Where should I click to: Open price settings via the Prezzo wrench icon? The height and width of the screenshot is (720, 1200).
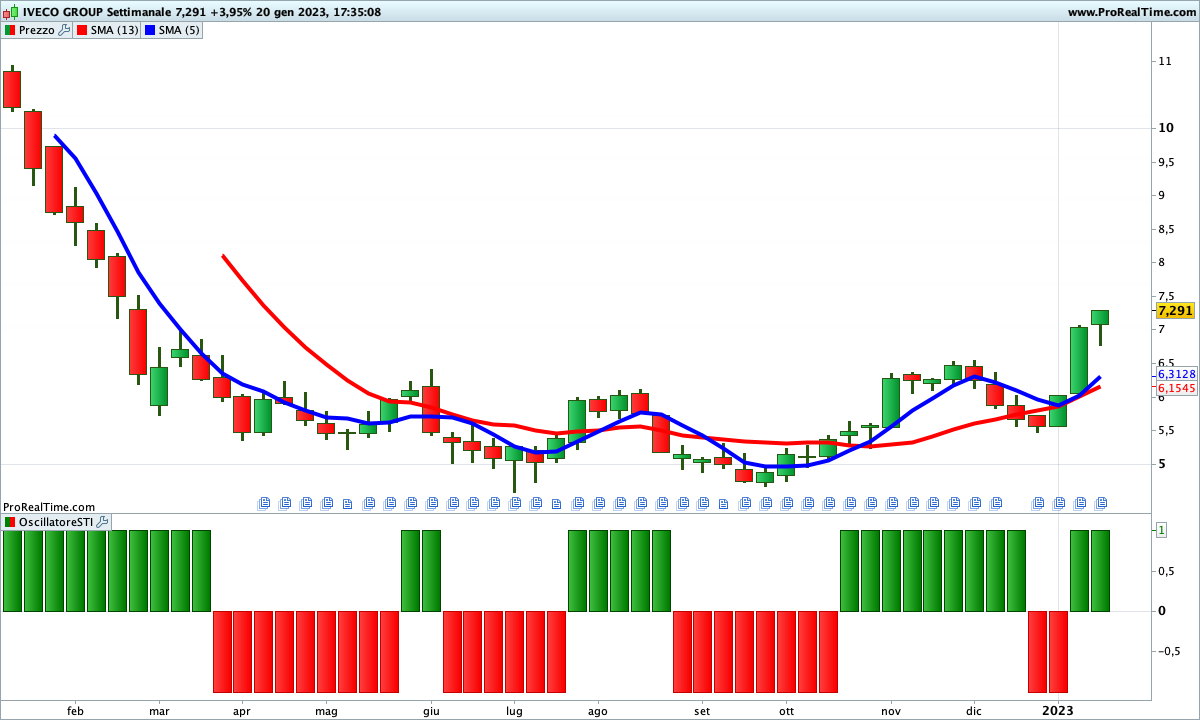(x=64, y=30)
